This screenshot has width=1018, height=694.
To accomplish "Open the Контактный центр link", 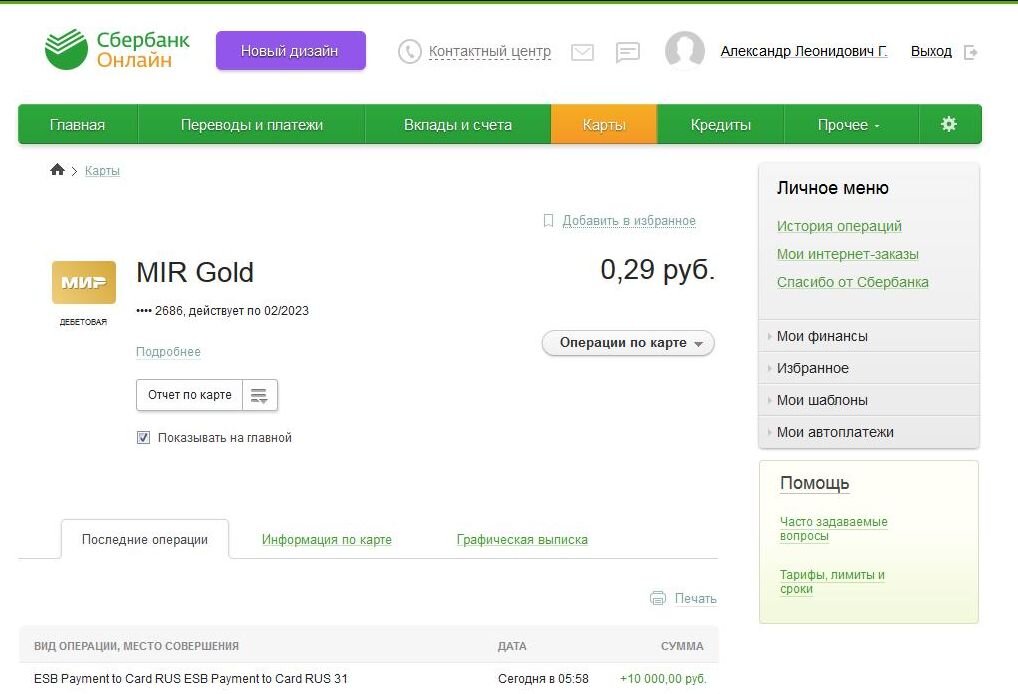I will click(x=490, y=51).
